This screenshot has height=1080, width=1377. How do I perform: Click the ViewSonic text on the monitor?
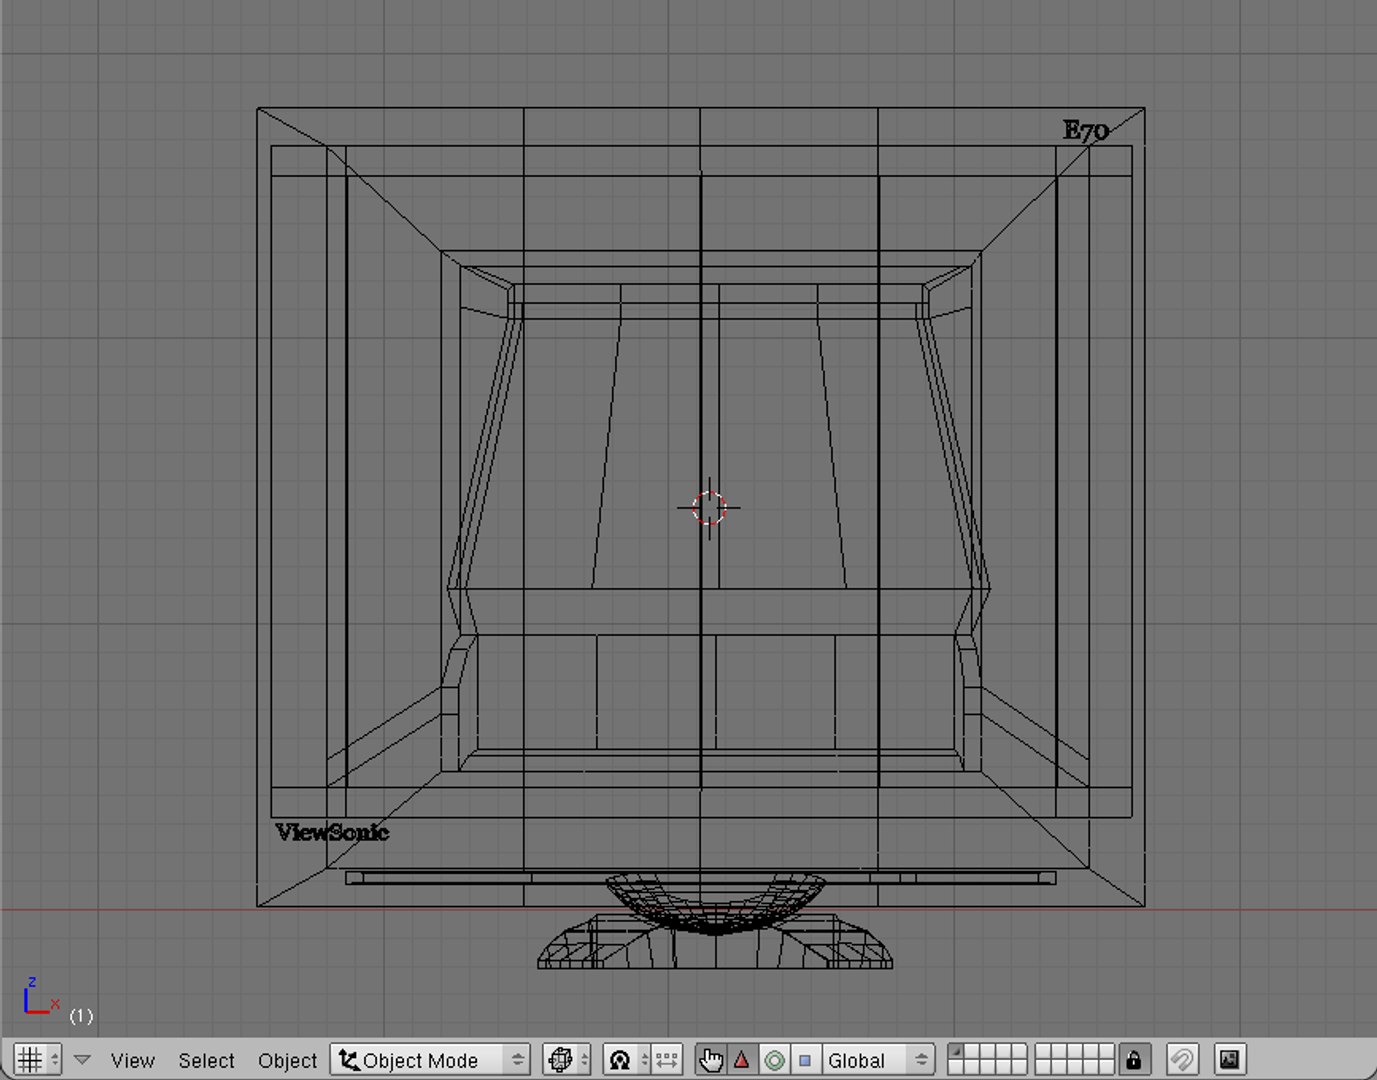tap(332, 832)
